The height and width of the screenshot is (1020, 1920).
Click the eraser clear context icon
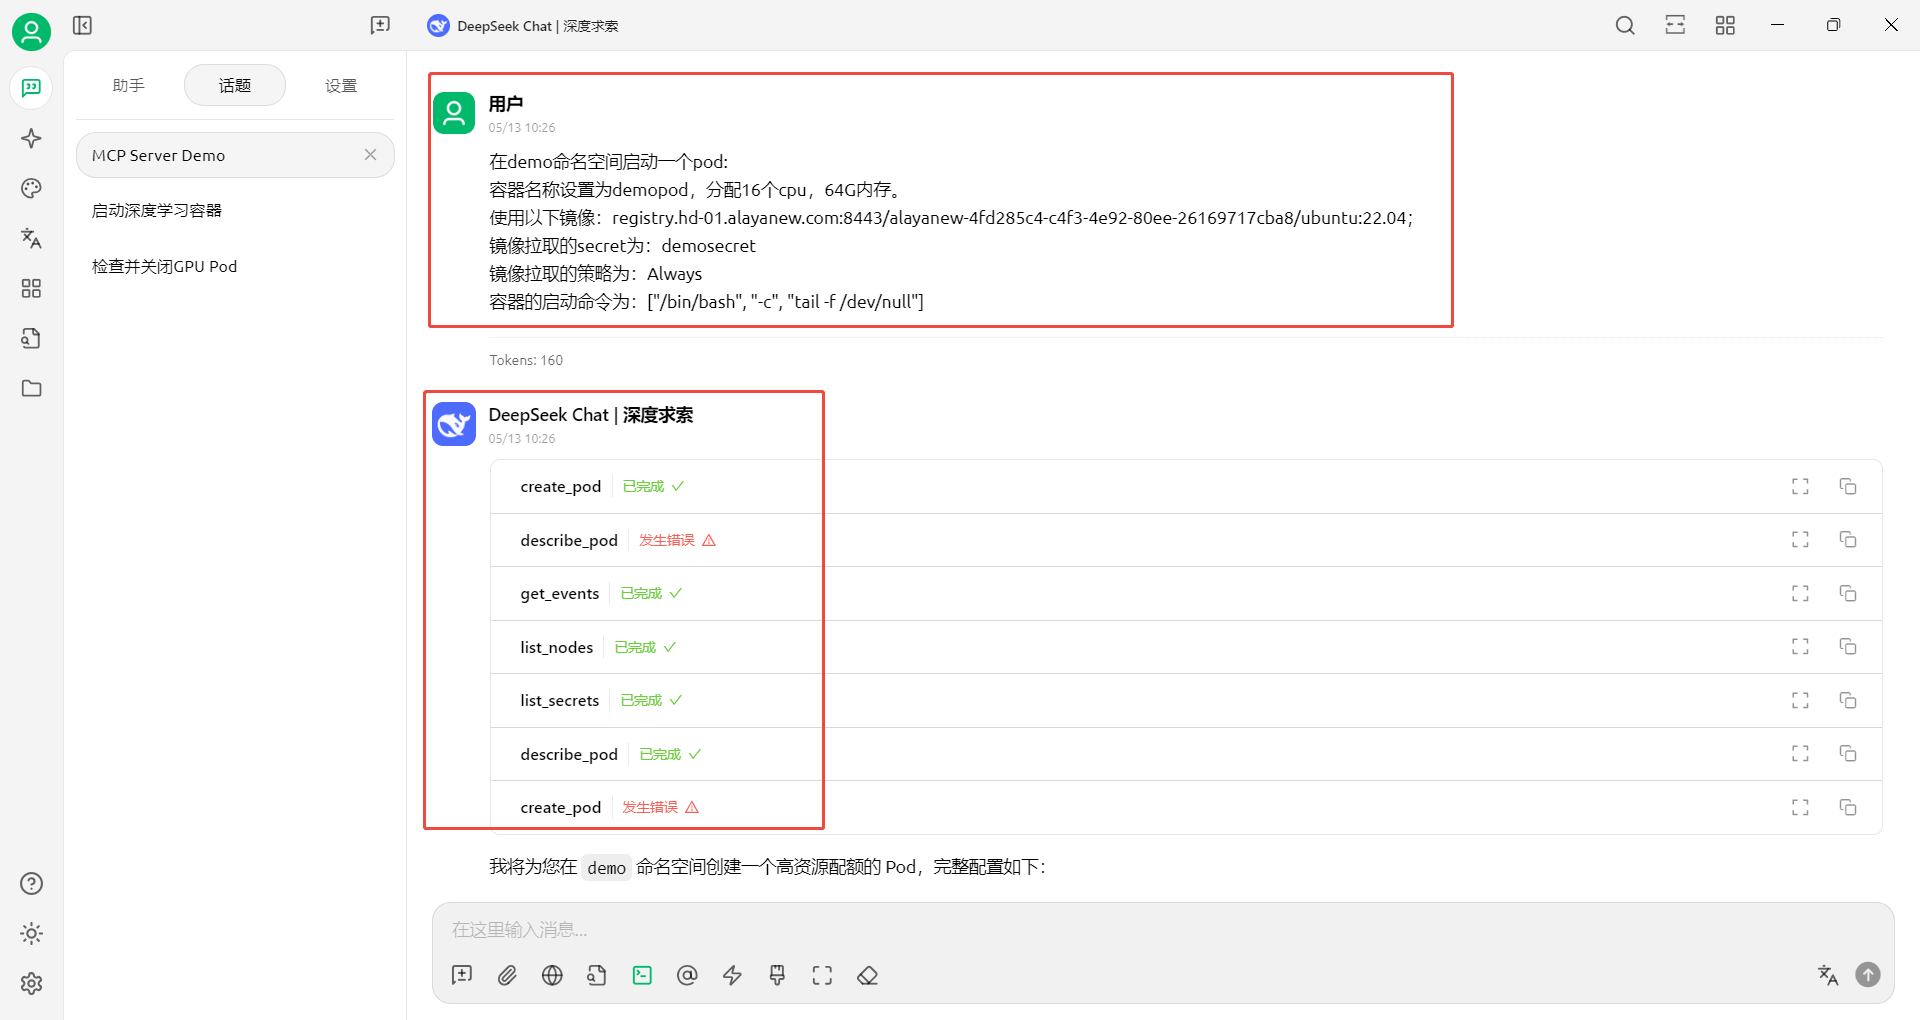(x=867, y=975)
